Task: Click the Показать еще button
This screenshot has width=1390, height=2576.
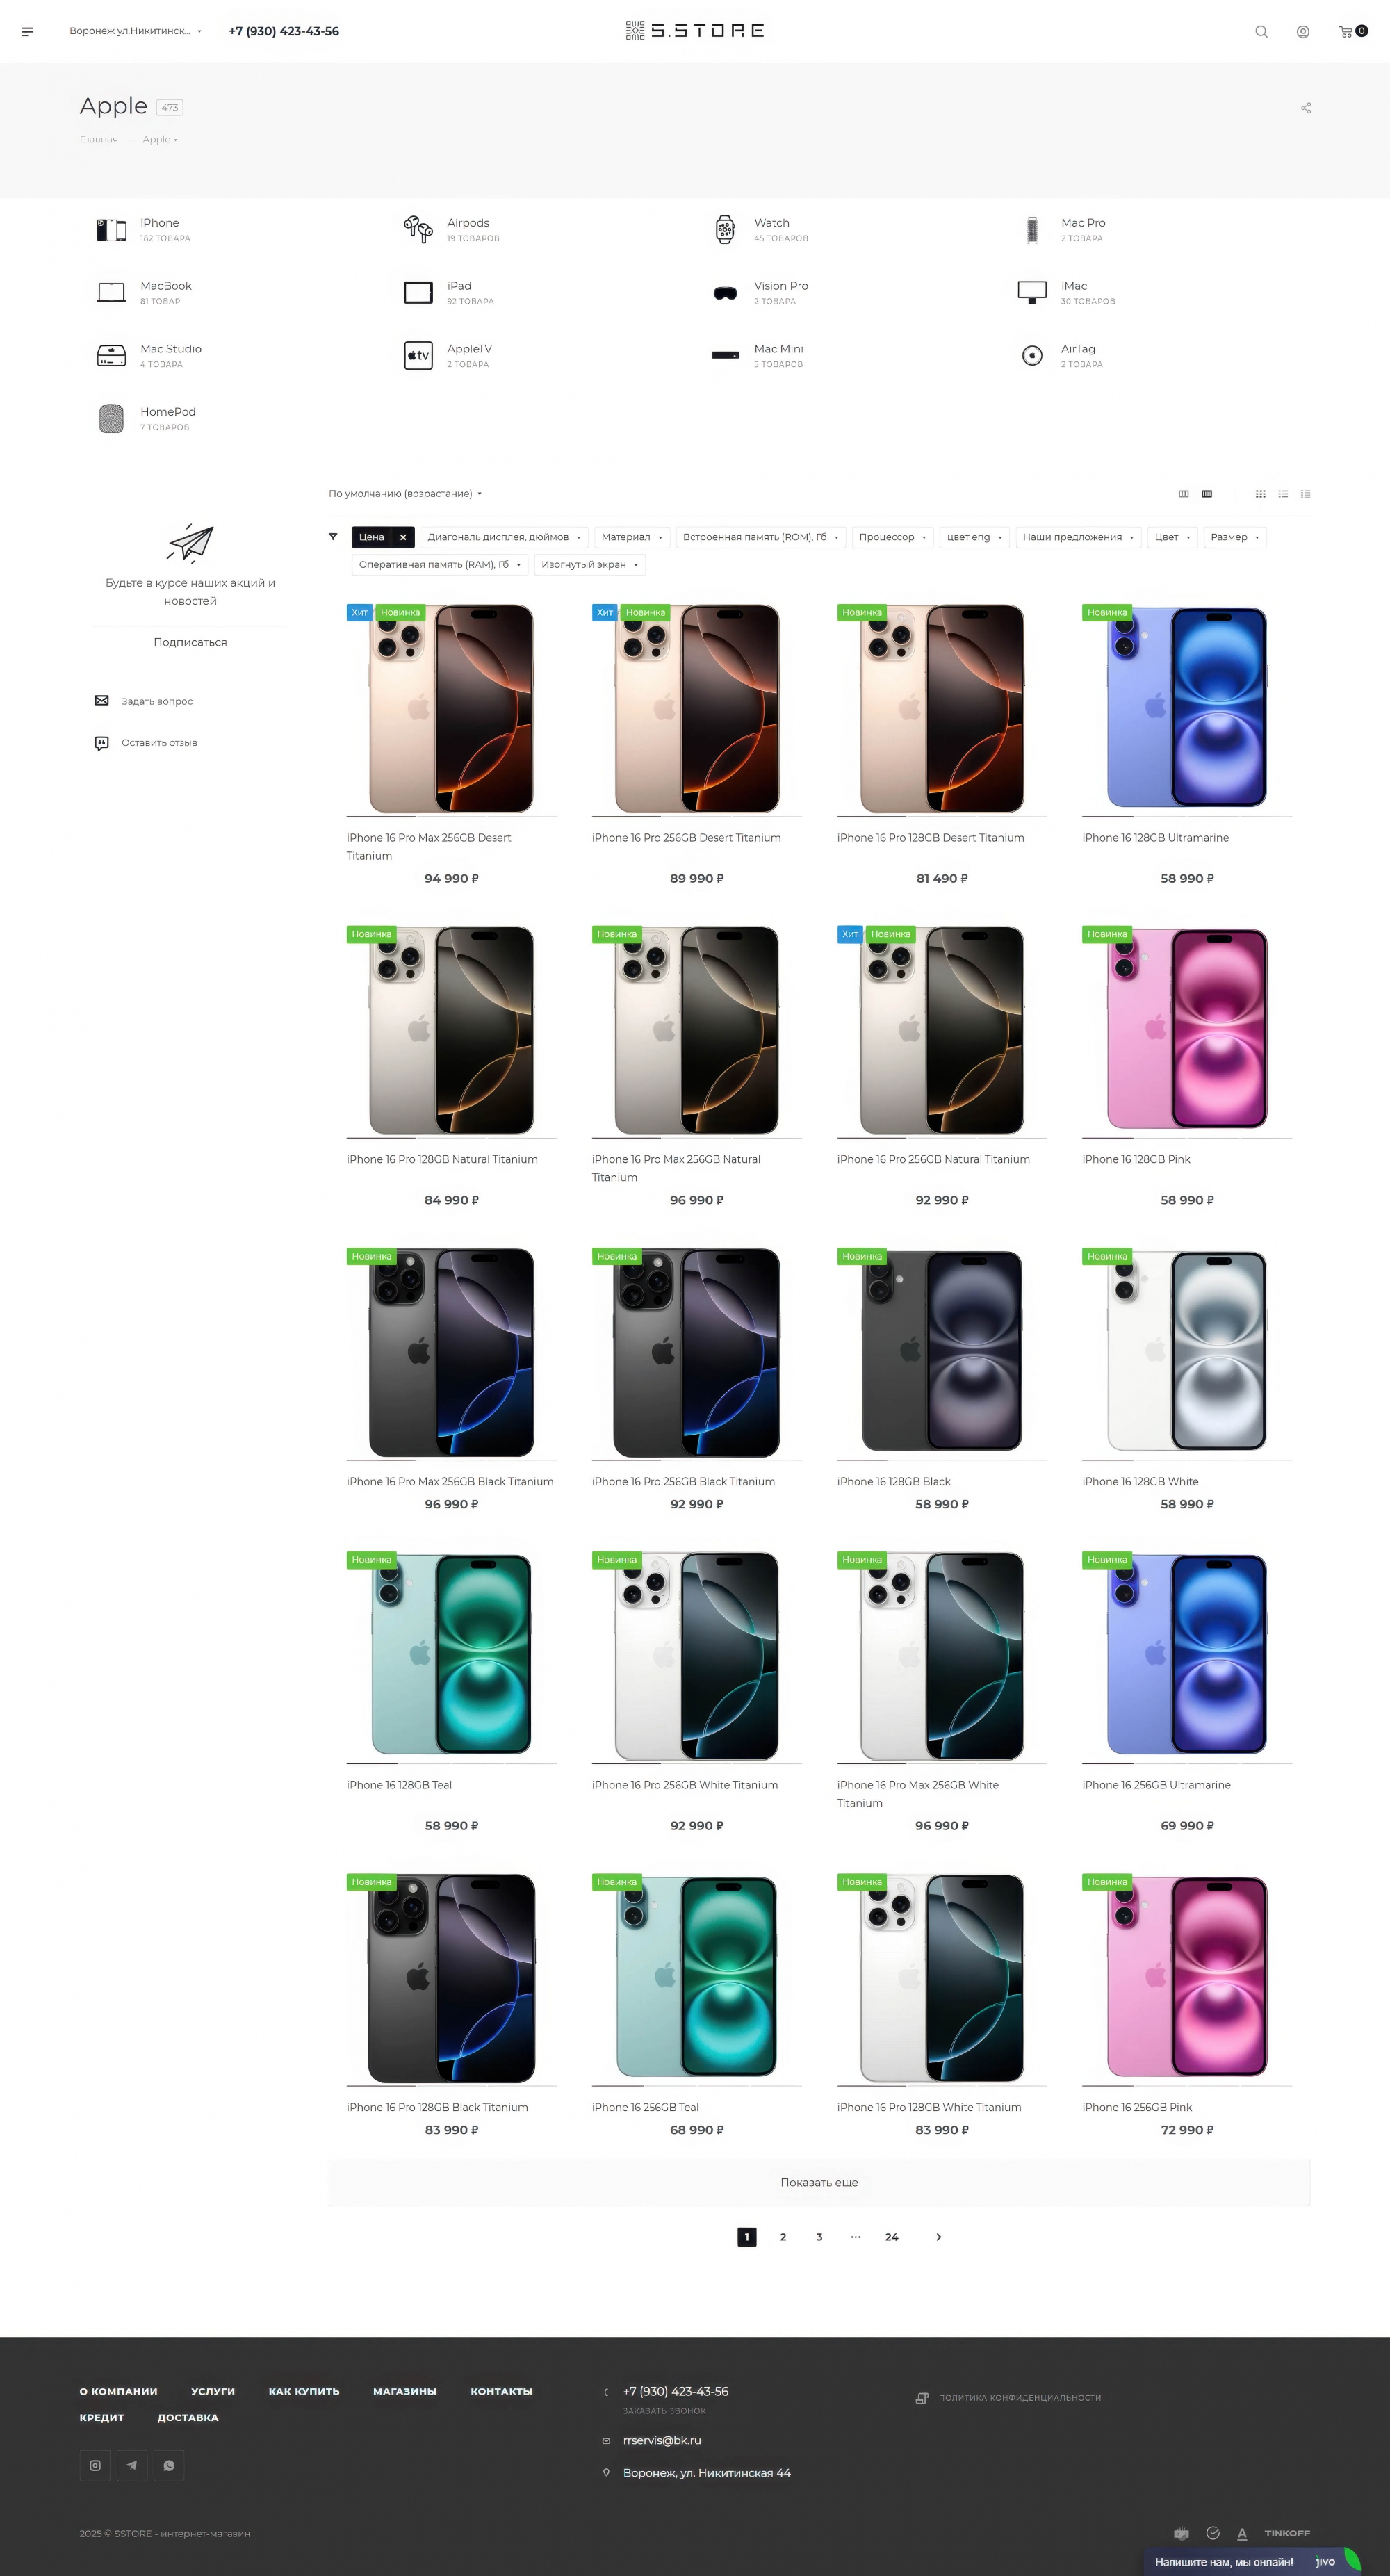Action: 819,2183
